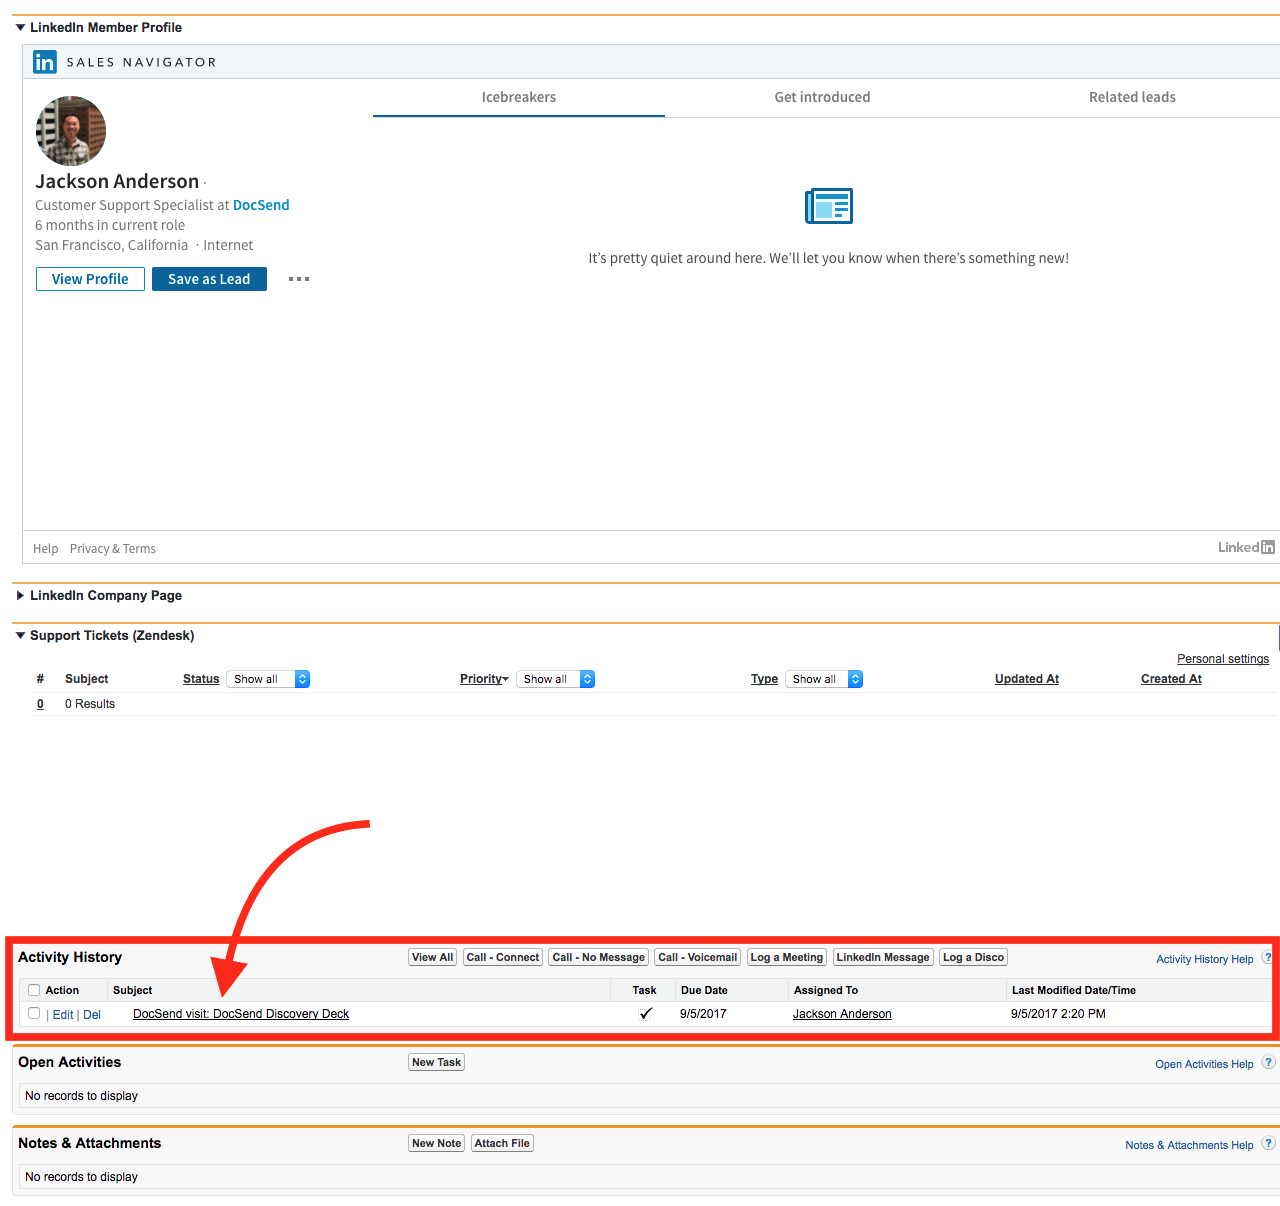Viewport: 1280px width, 1206px height.
Task: Switch to the Related leads tab
Action: click(x=1132, y=97)
